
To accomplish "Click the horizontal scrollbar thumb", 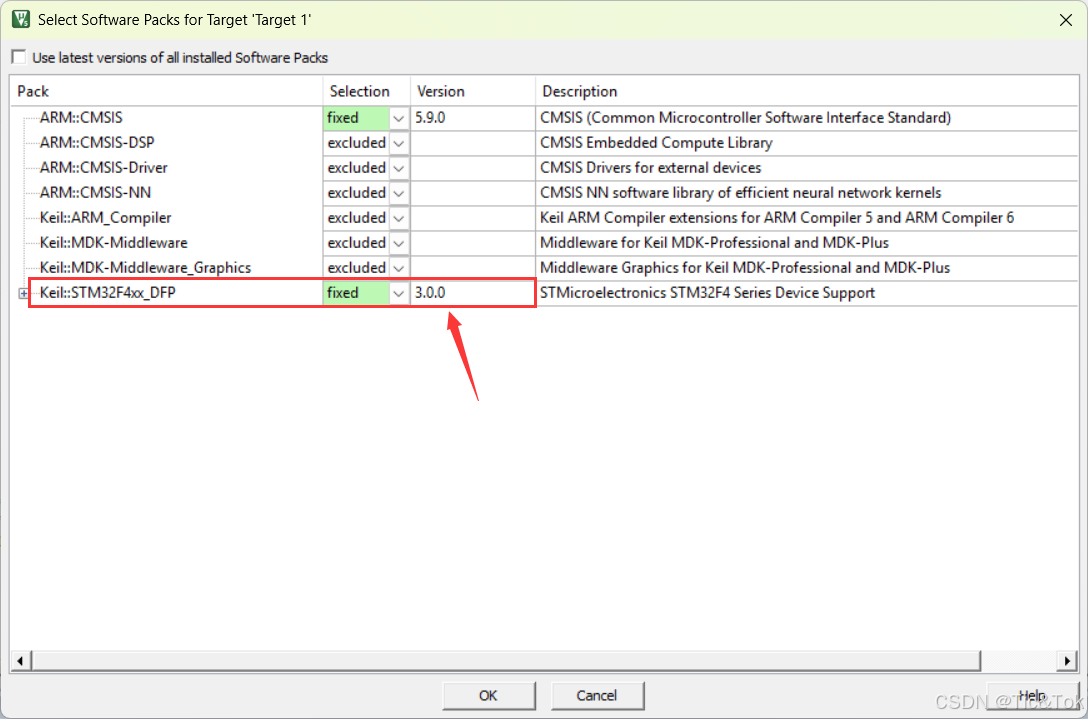I will [505, 661].
